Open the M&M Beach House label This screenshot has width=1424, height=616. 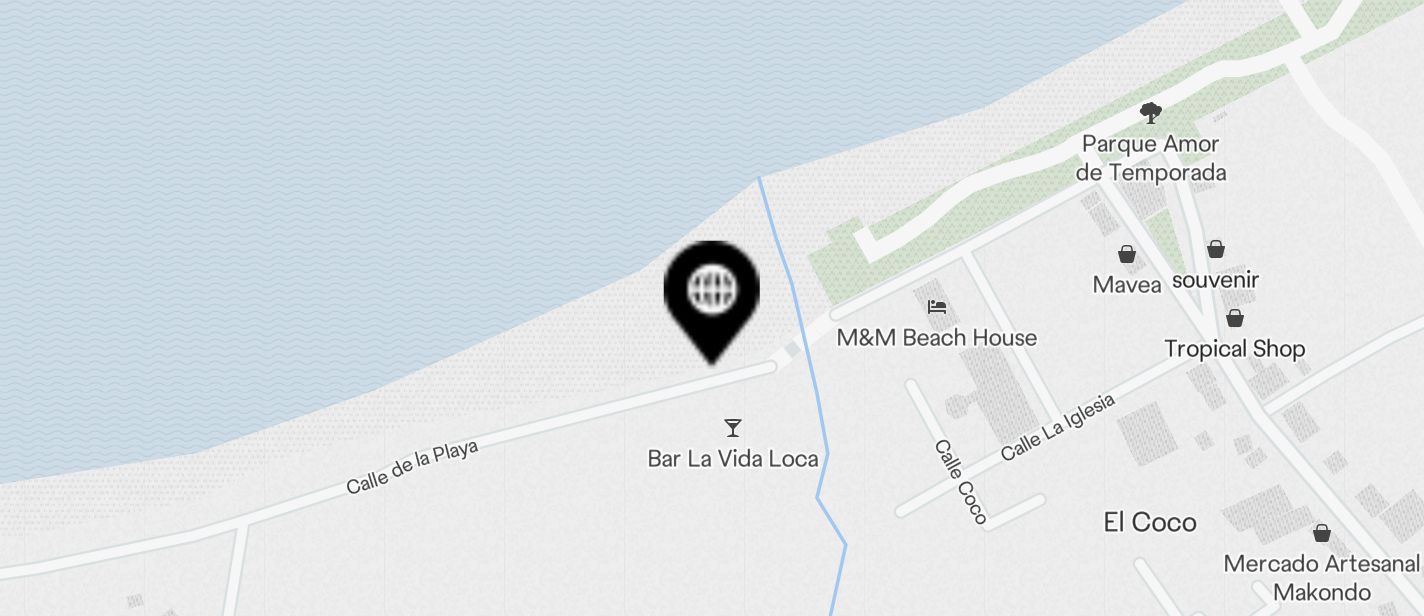[937, 338]
